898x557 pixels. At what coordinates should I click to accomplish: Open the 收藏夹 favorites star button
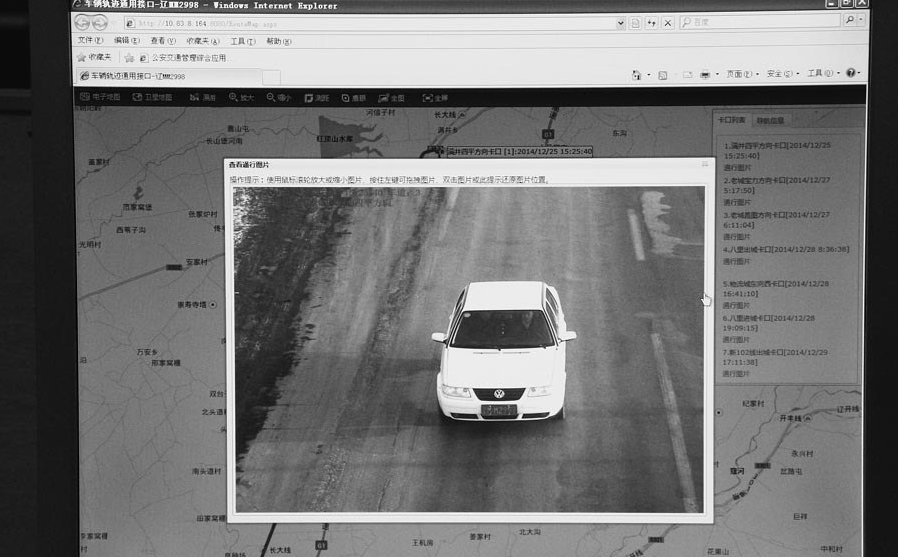coord(94,57)
